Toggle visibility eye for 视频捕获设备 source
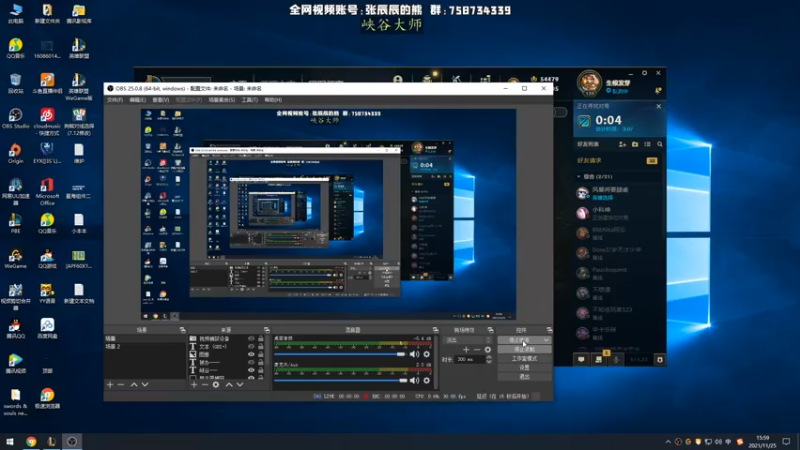The width and height of the screenshot is (800, 450). pos(251,338)
